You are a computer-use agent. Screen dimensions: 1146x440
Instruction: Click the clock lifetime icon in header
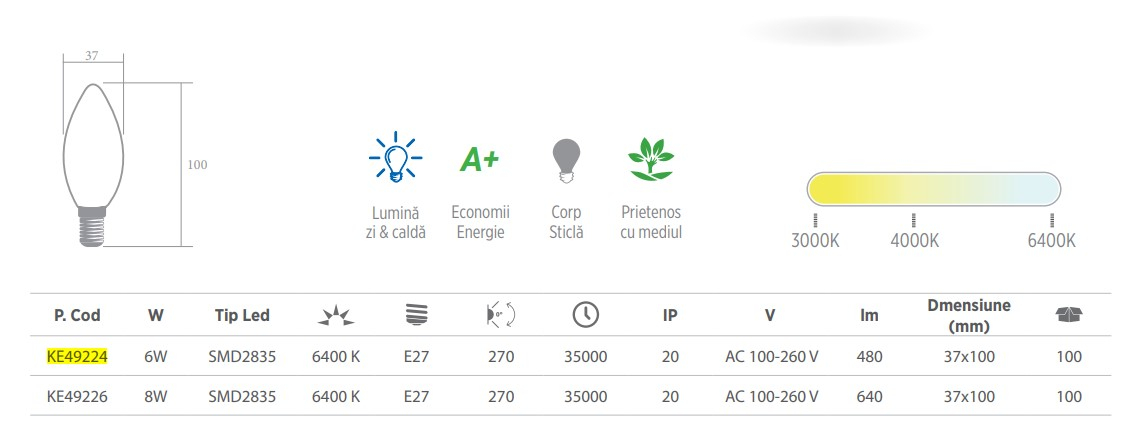[585, 315]
